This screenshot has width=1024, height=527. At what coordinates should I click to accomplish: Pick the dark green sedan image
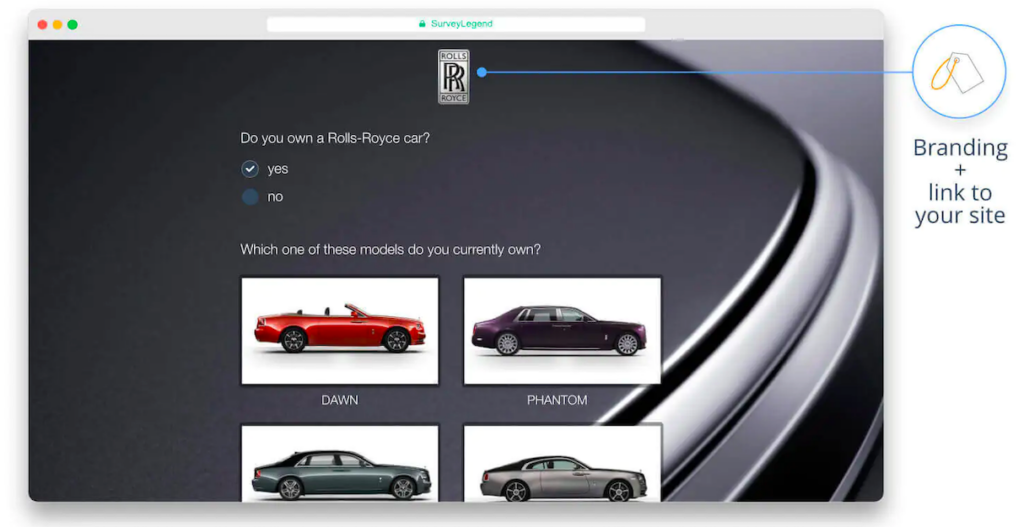pos(340,464)
